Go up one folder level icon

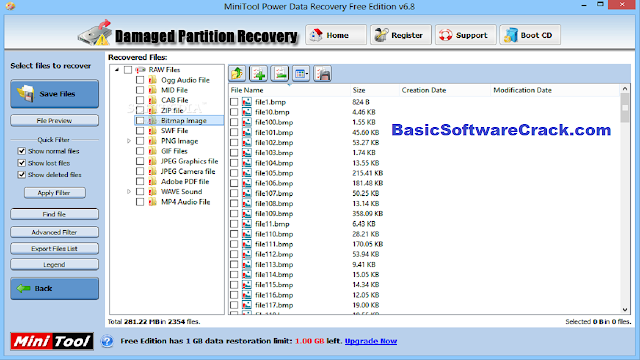(x=237, y=74)
